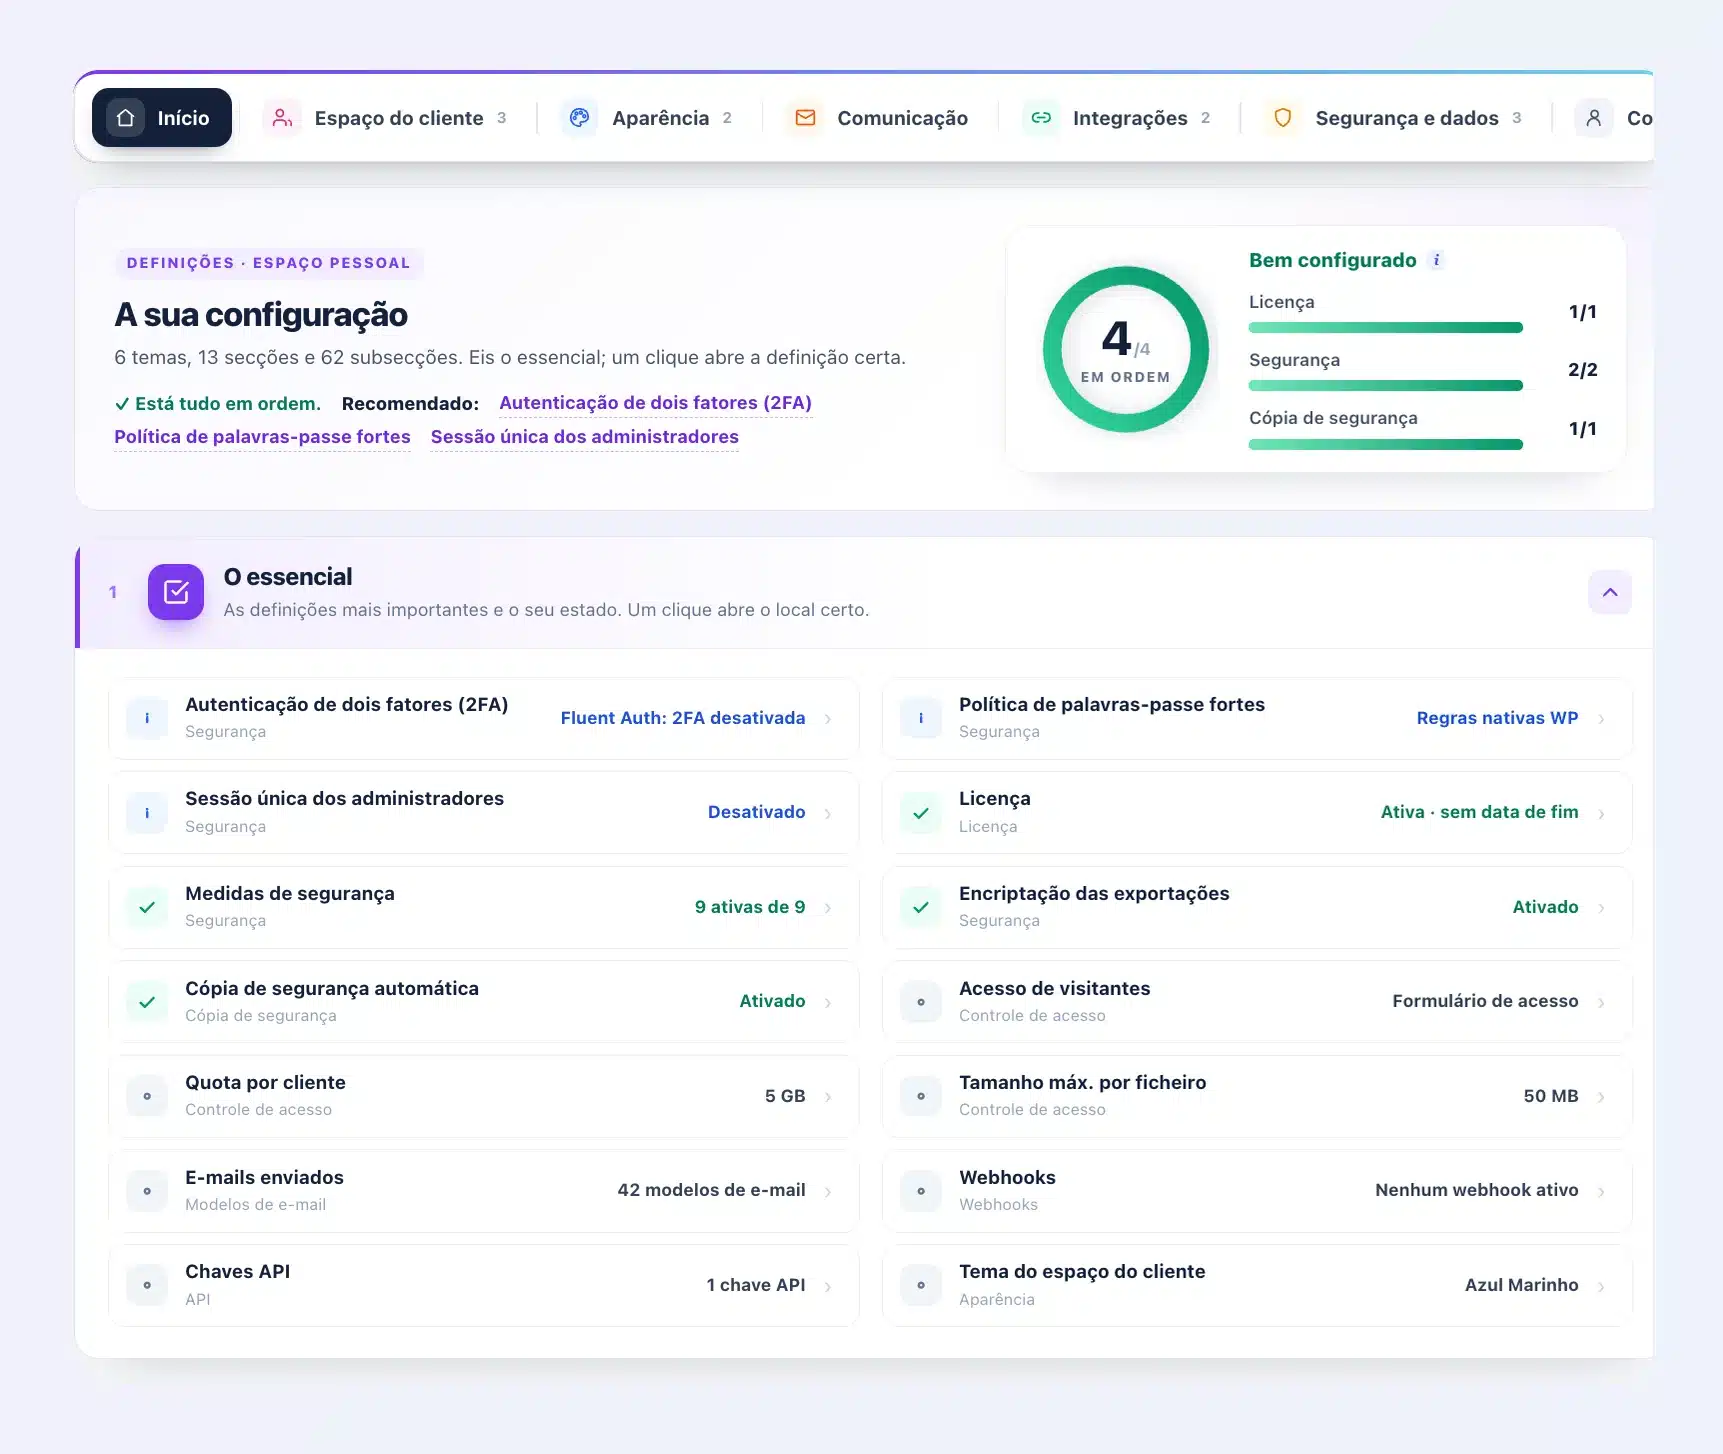Click the check icon on Cópia de segurança automática
This screenshot has height=1454, width=1723.
147,1002
